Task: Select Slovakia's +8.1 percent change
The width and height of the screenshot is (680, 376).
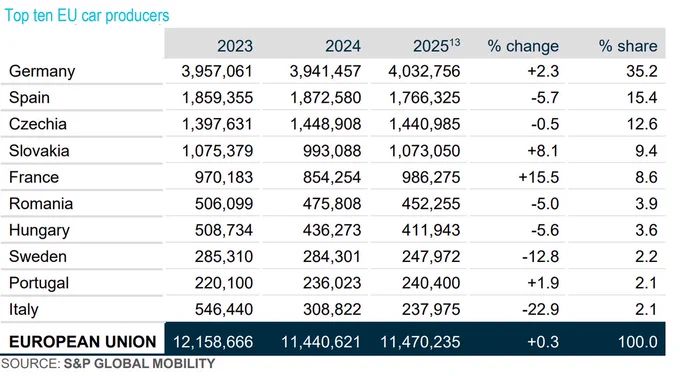Action: [x=543, y=151]
